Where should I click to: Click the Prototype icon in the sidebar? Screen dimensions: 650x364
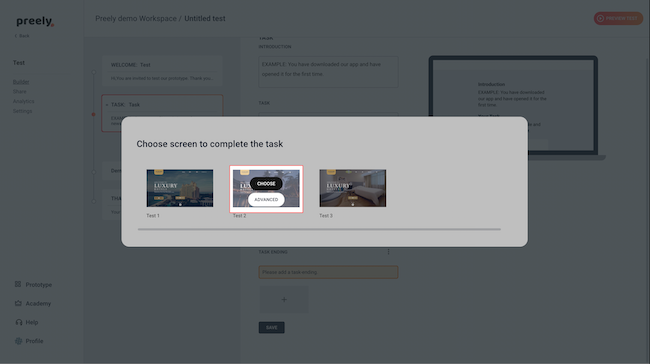[18, 284]
